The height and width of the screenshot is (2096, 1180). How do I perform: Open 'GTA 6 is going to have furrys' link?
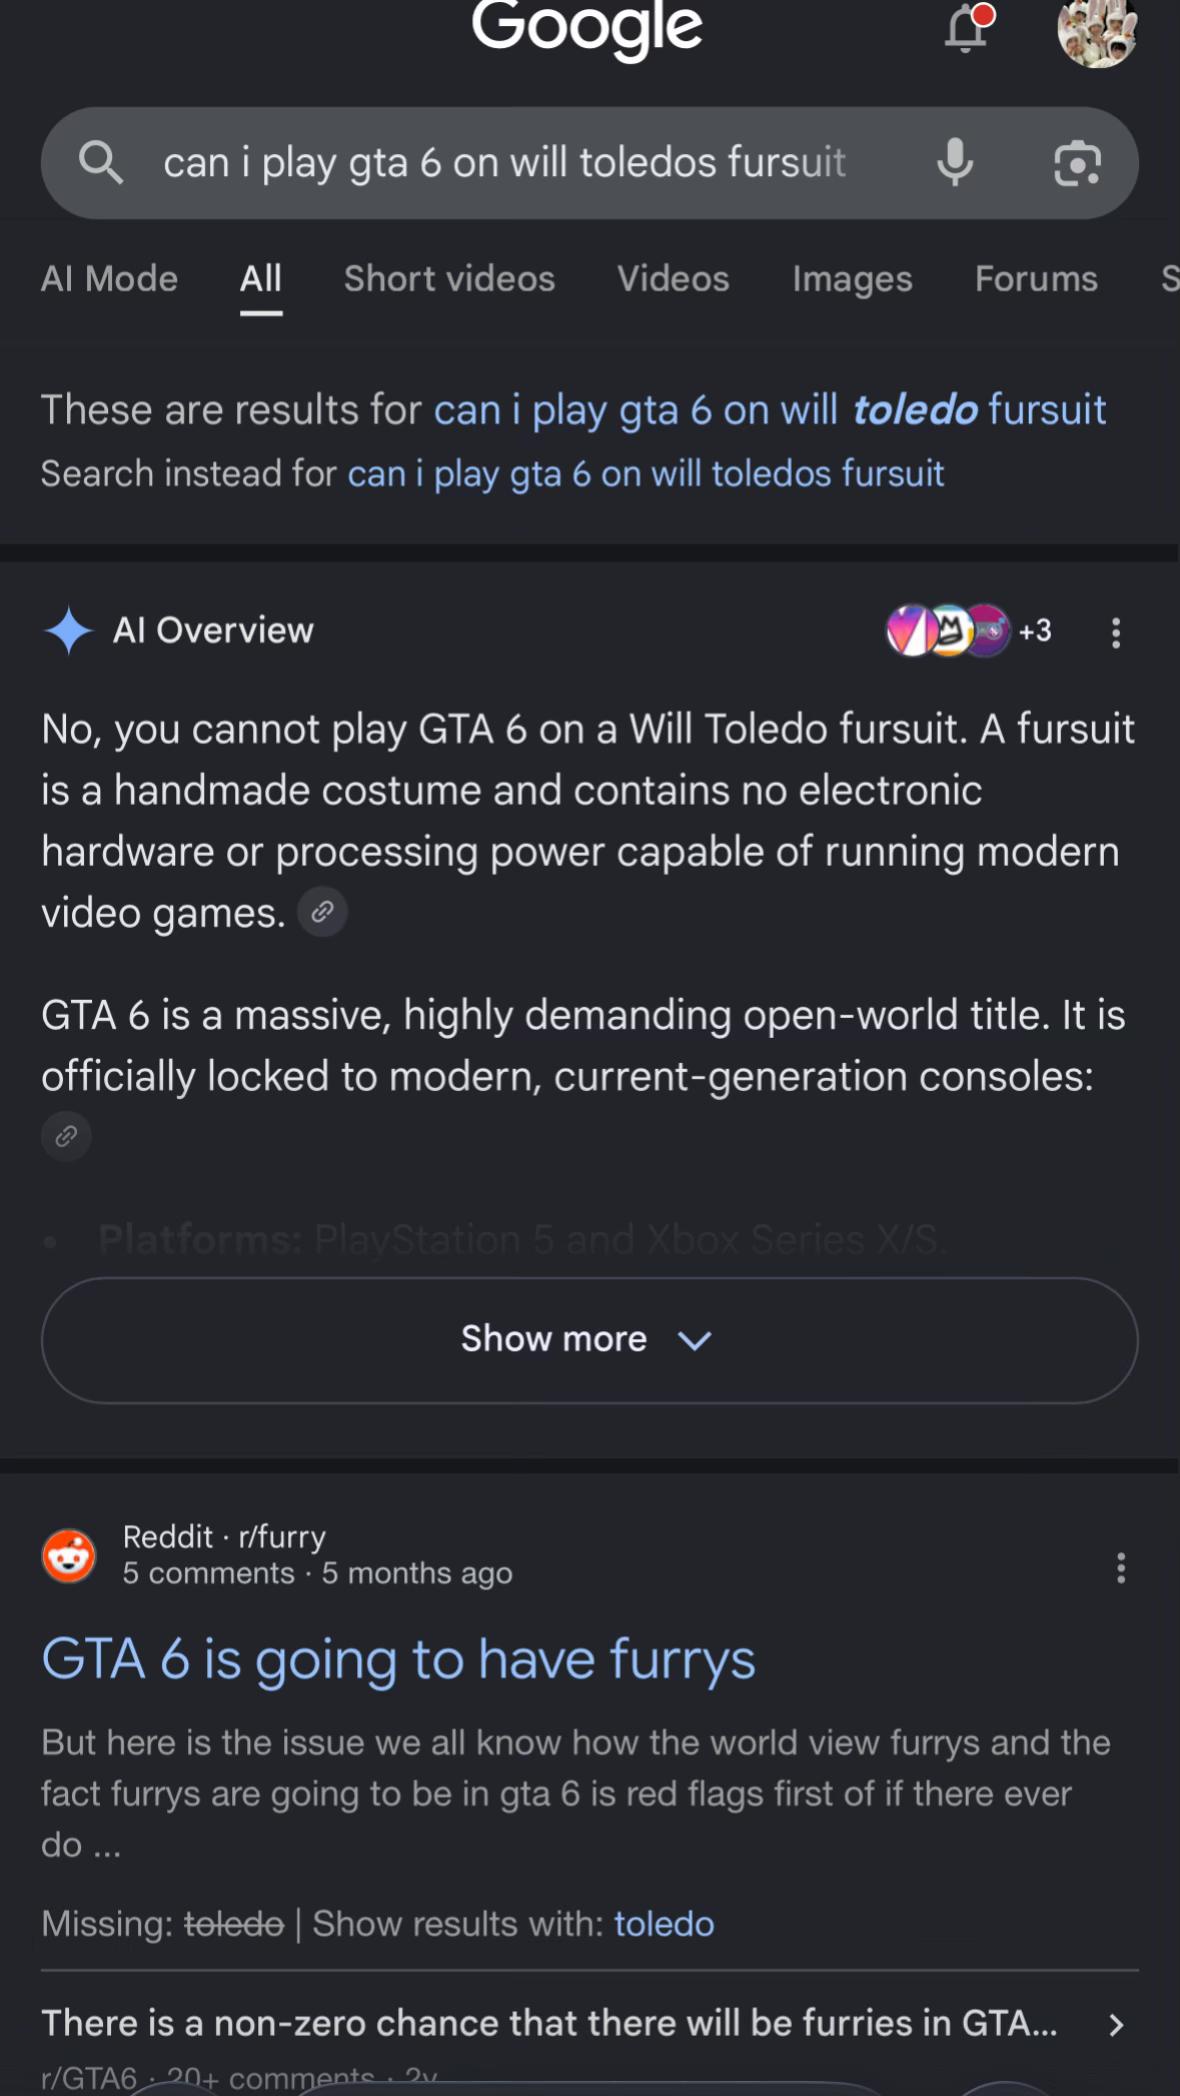tap(398, 1660)
